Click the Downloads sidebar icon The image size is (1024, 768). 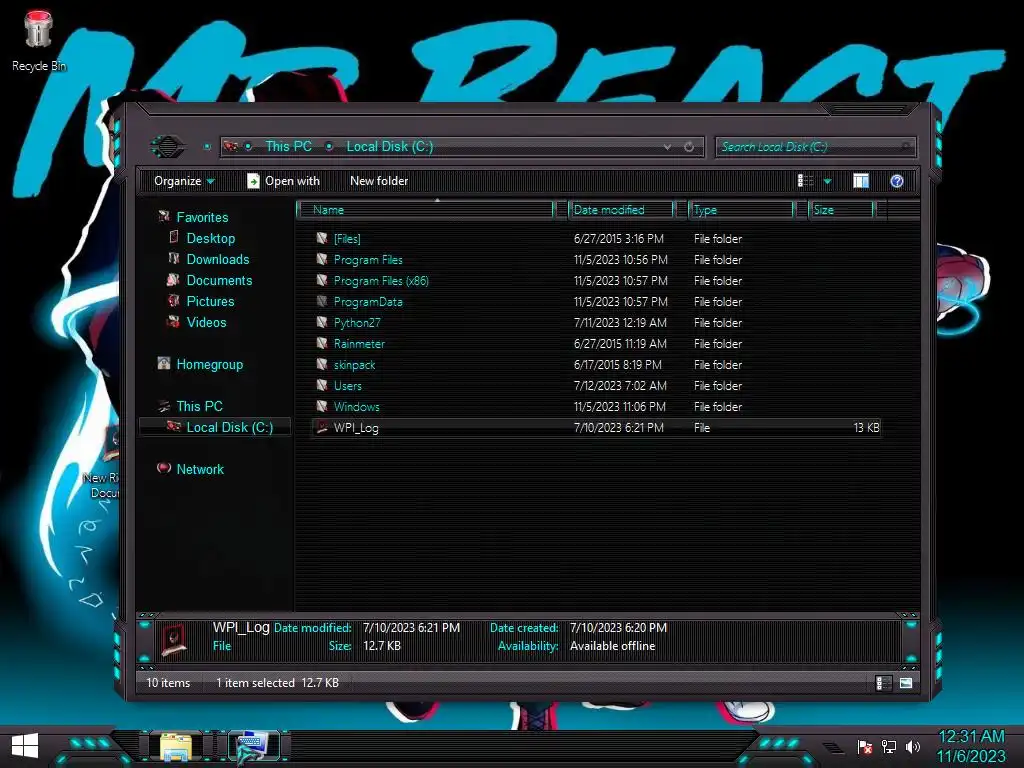[174, 259]
